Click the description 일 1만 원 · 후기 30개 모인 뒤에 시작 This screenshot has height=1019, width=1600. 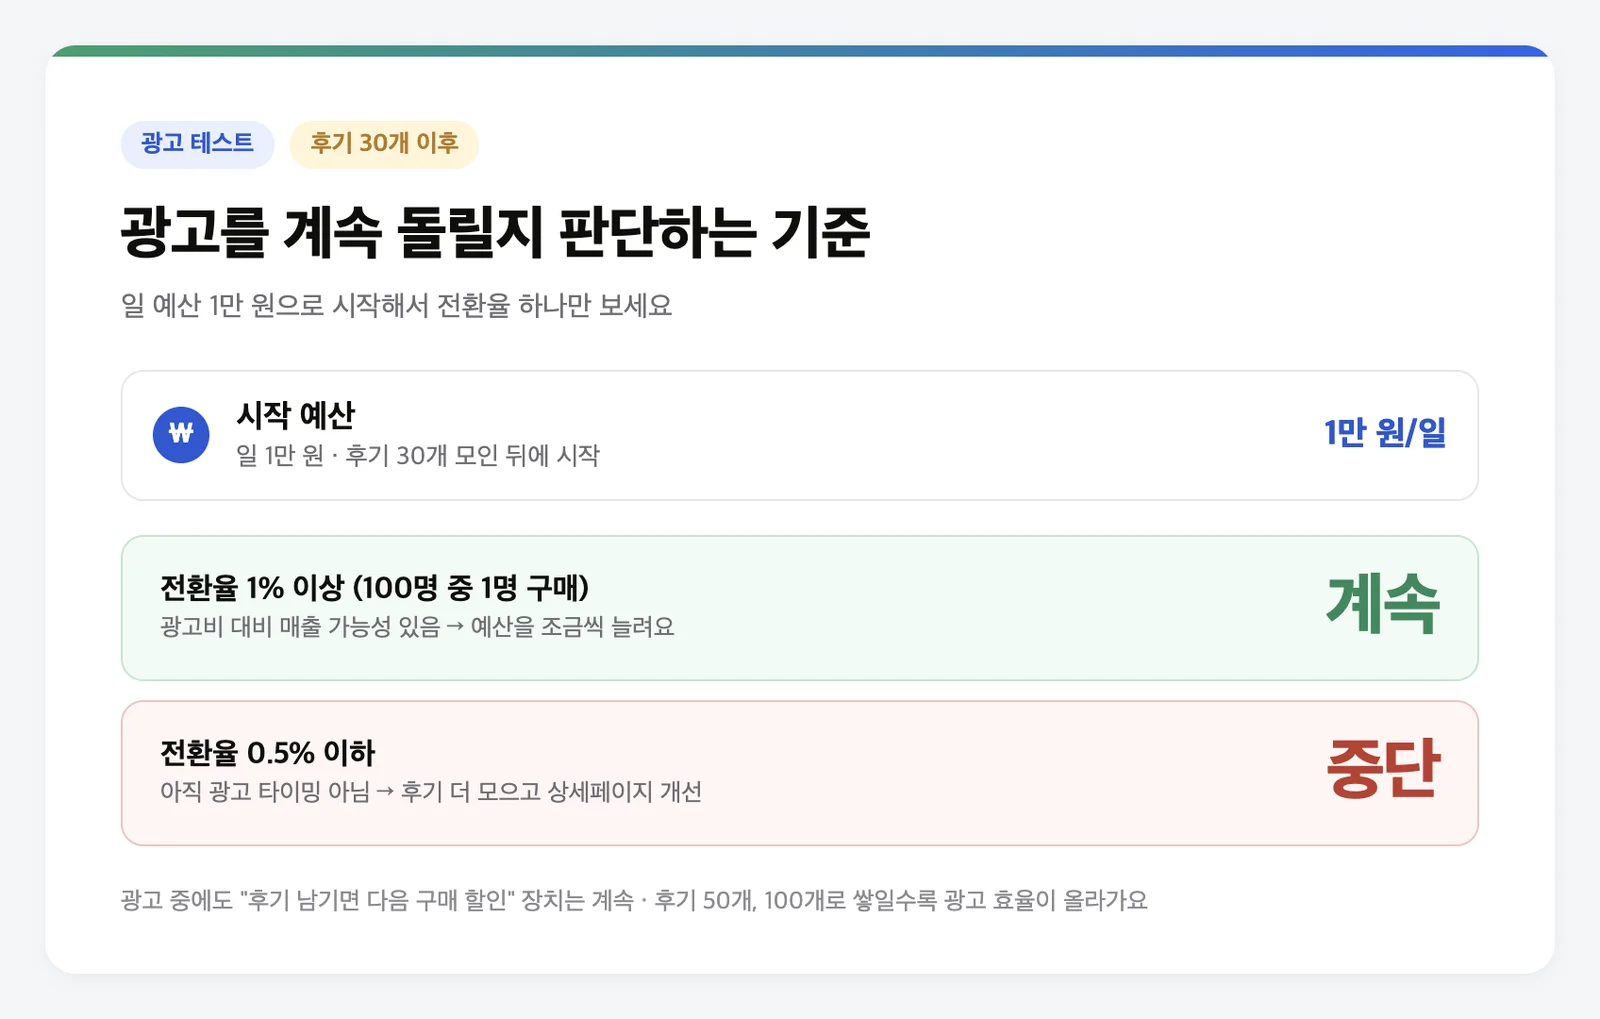(x=418, y=456)
